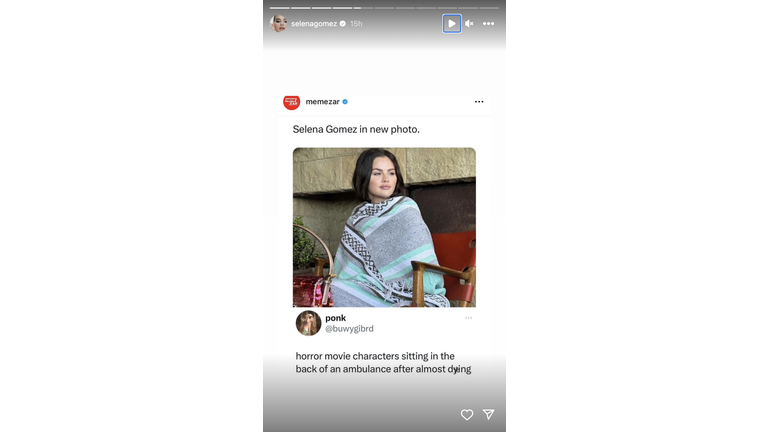Share story using paper plane icon
The width and height of the screenshot is (768, 432).
point(488,414)
